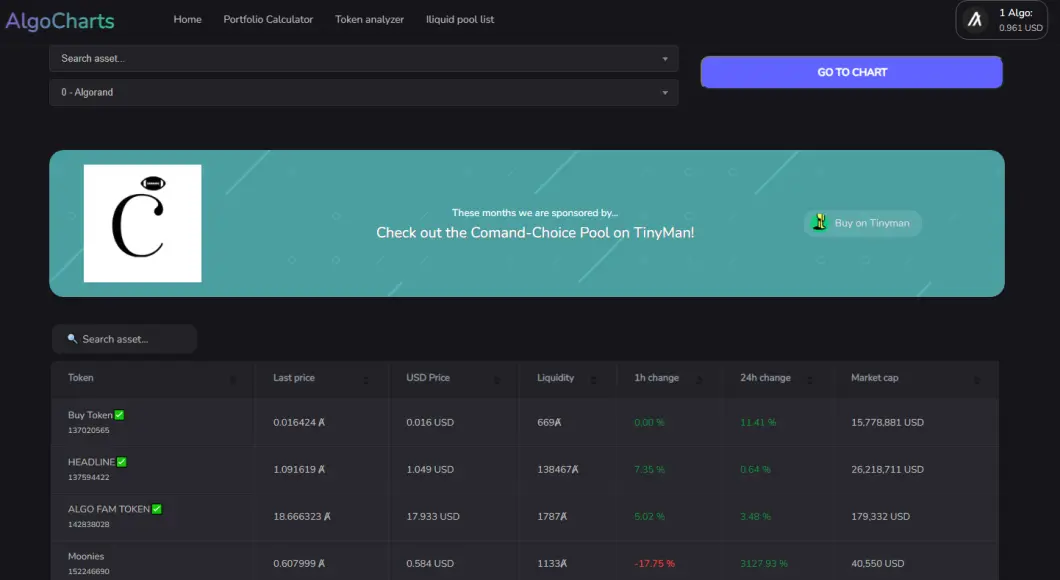
Task: Click the 7.35 % 1h change
Action: (650, 469)
